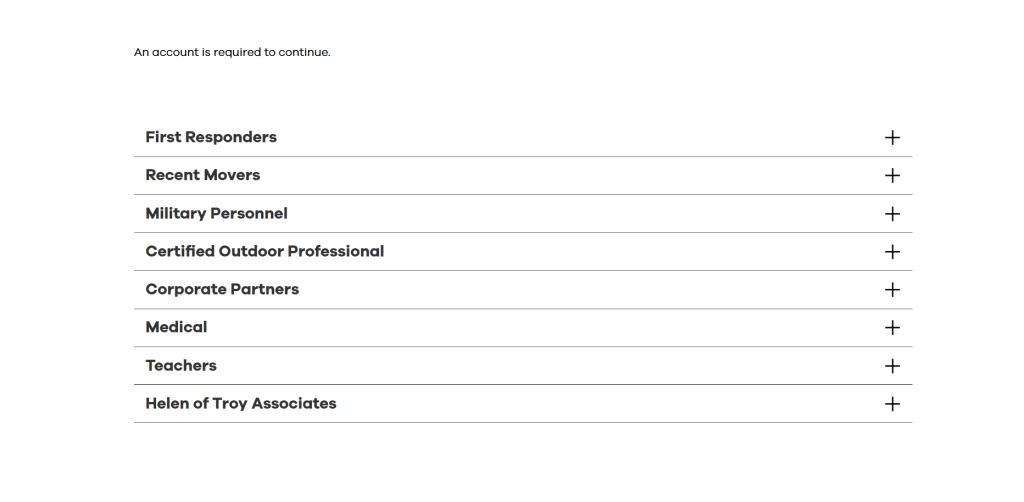Click Certified Outdoor Professional's plus icon
The width and height of the screenshot is (1024, 502).
[892, 252]
